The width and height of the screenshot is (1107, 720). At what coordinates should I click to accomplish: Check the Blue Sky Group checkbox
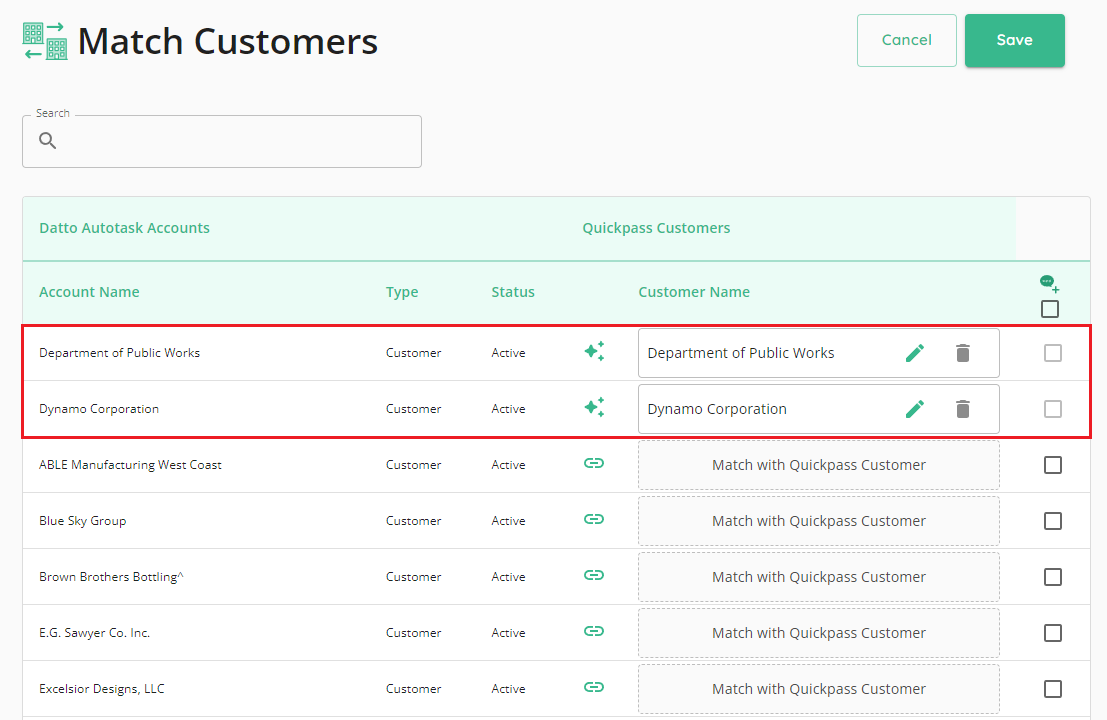coord(1053,521)
